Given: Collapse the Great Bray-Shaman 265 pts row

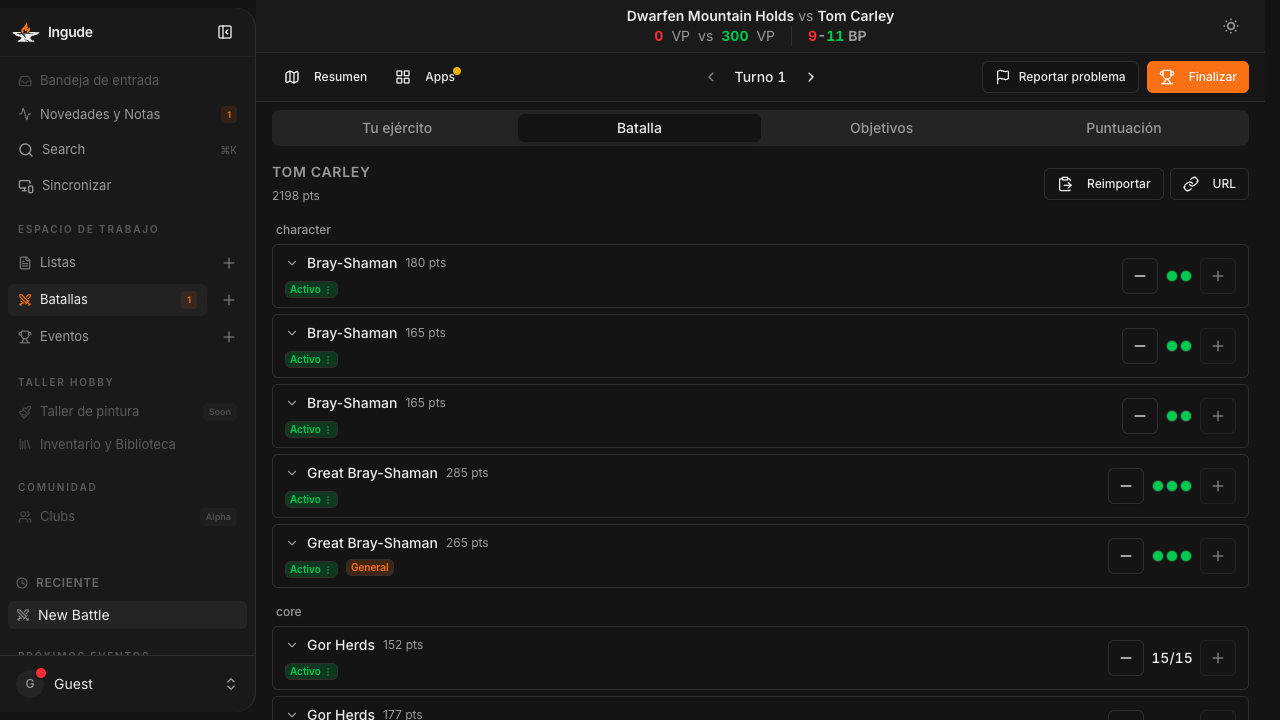Looking at the screenshot, I should click(292, 543).
